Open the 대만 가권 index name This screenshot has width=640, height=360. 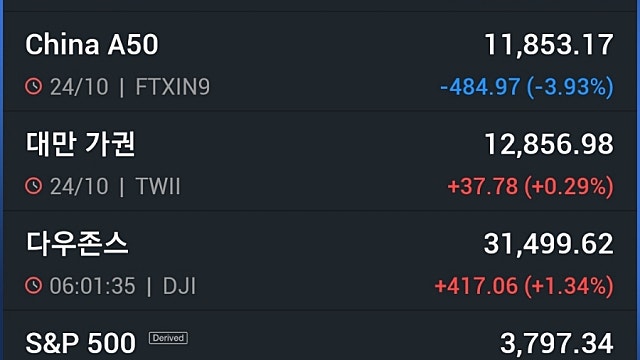click(80, 144)
